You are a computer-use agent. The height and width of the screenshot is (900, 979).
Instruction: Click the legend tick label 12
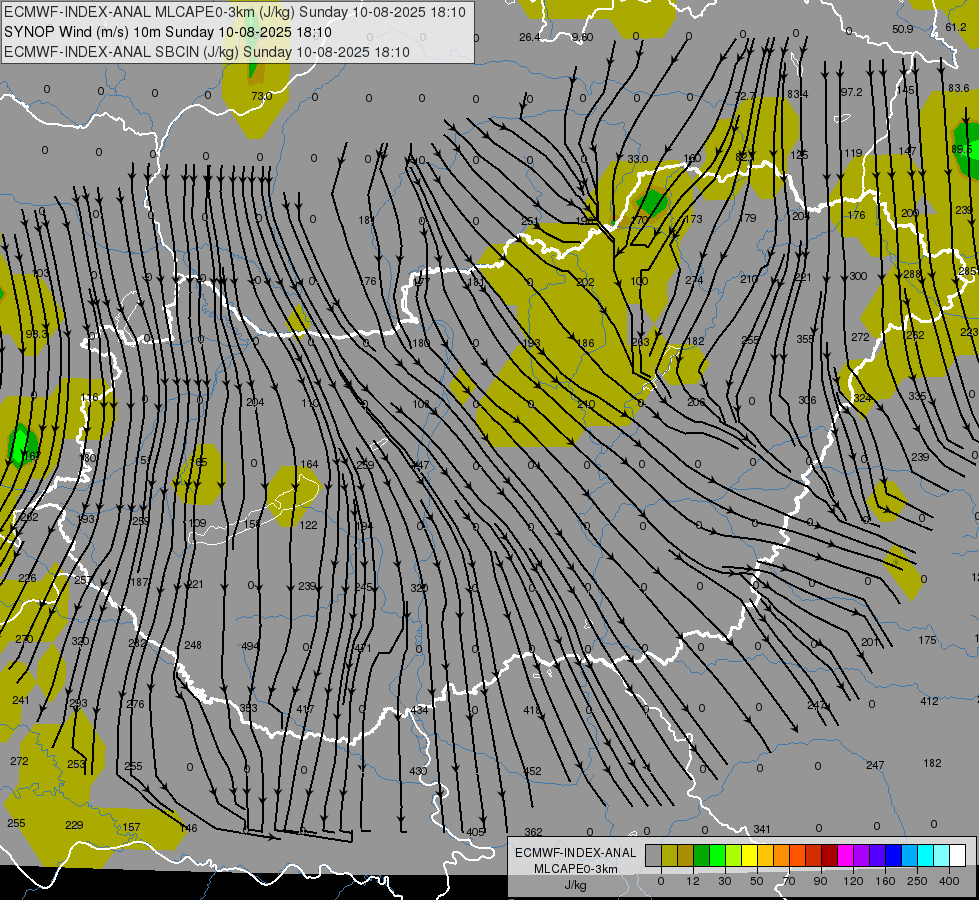click(x=693, y=881)
